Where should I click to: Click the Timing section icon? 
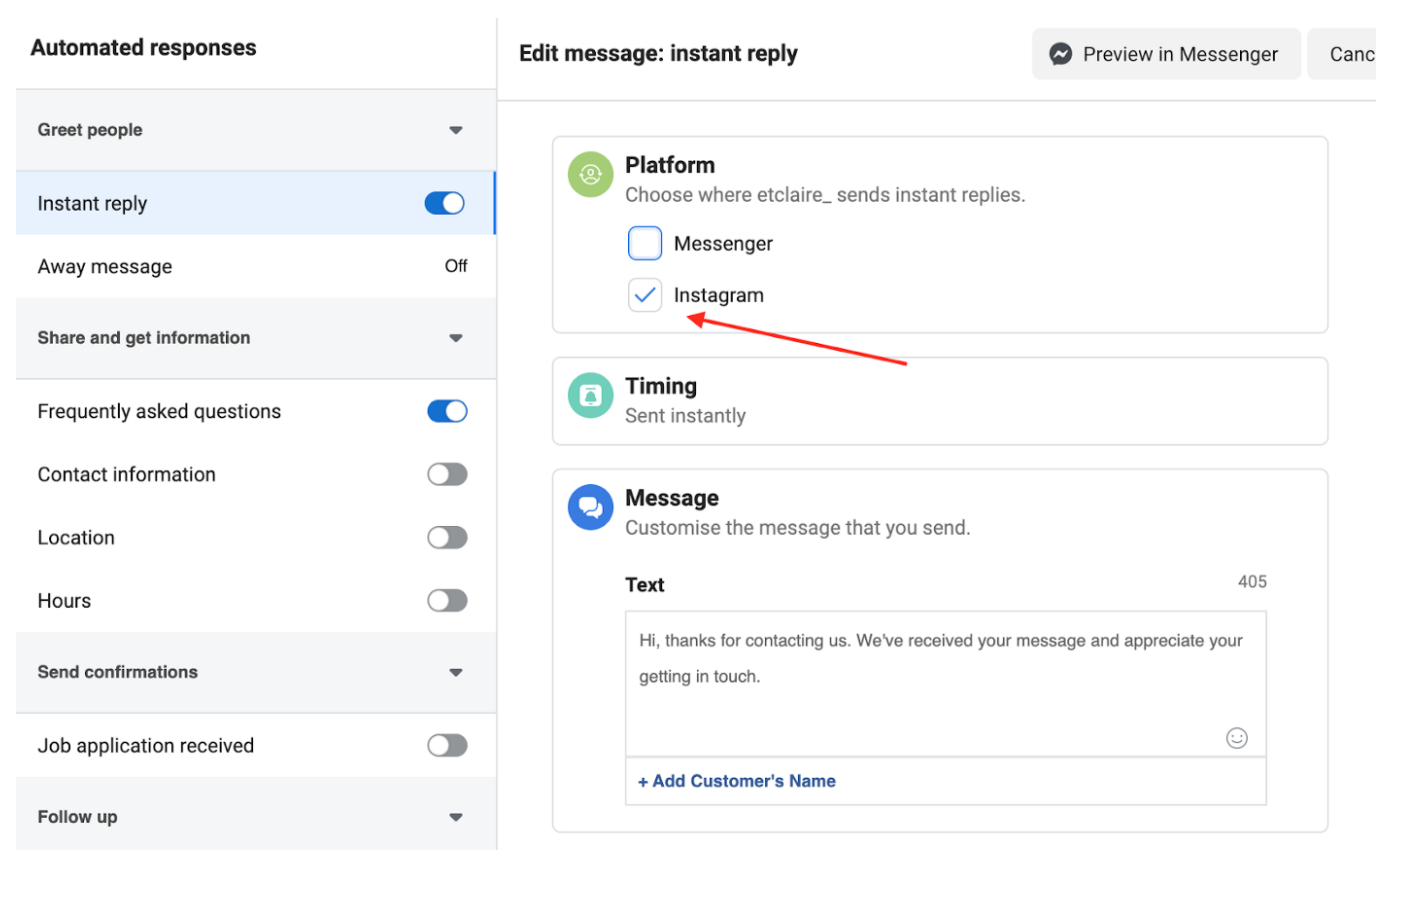[x=590, y=396]
